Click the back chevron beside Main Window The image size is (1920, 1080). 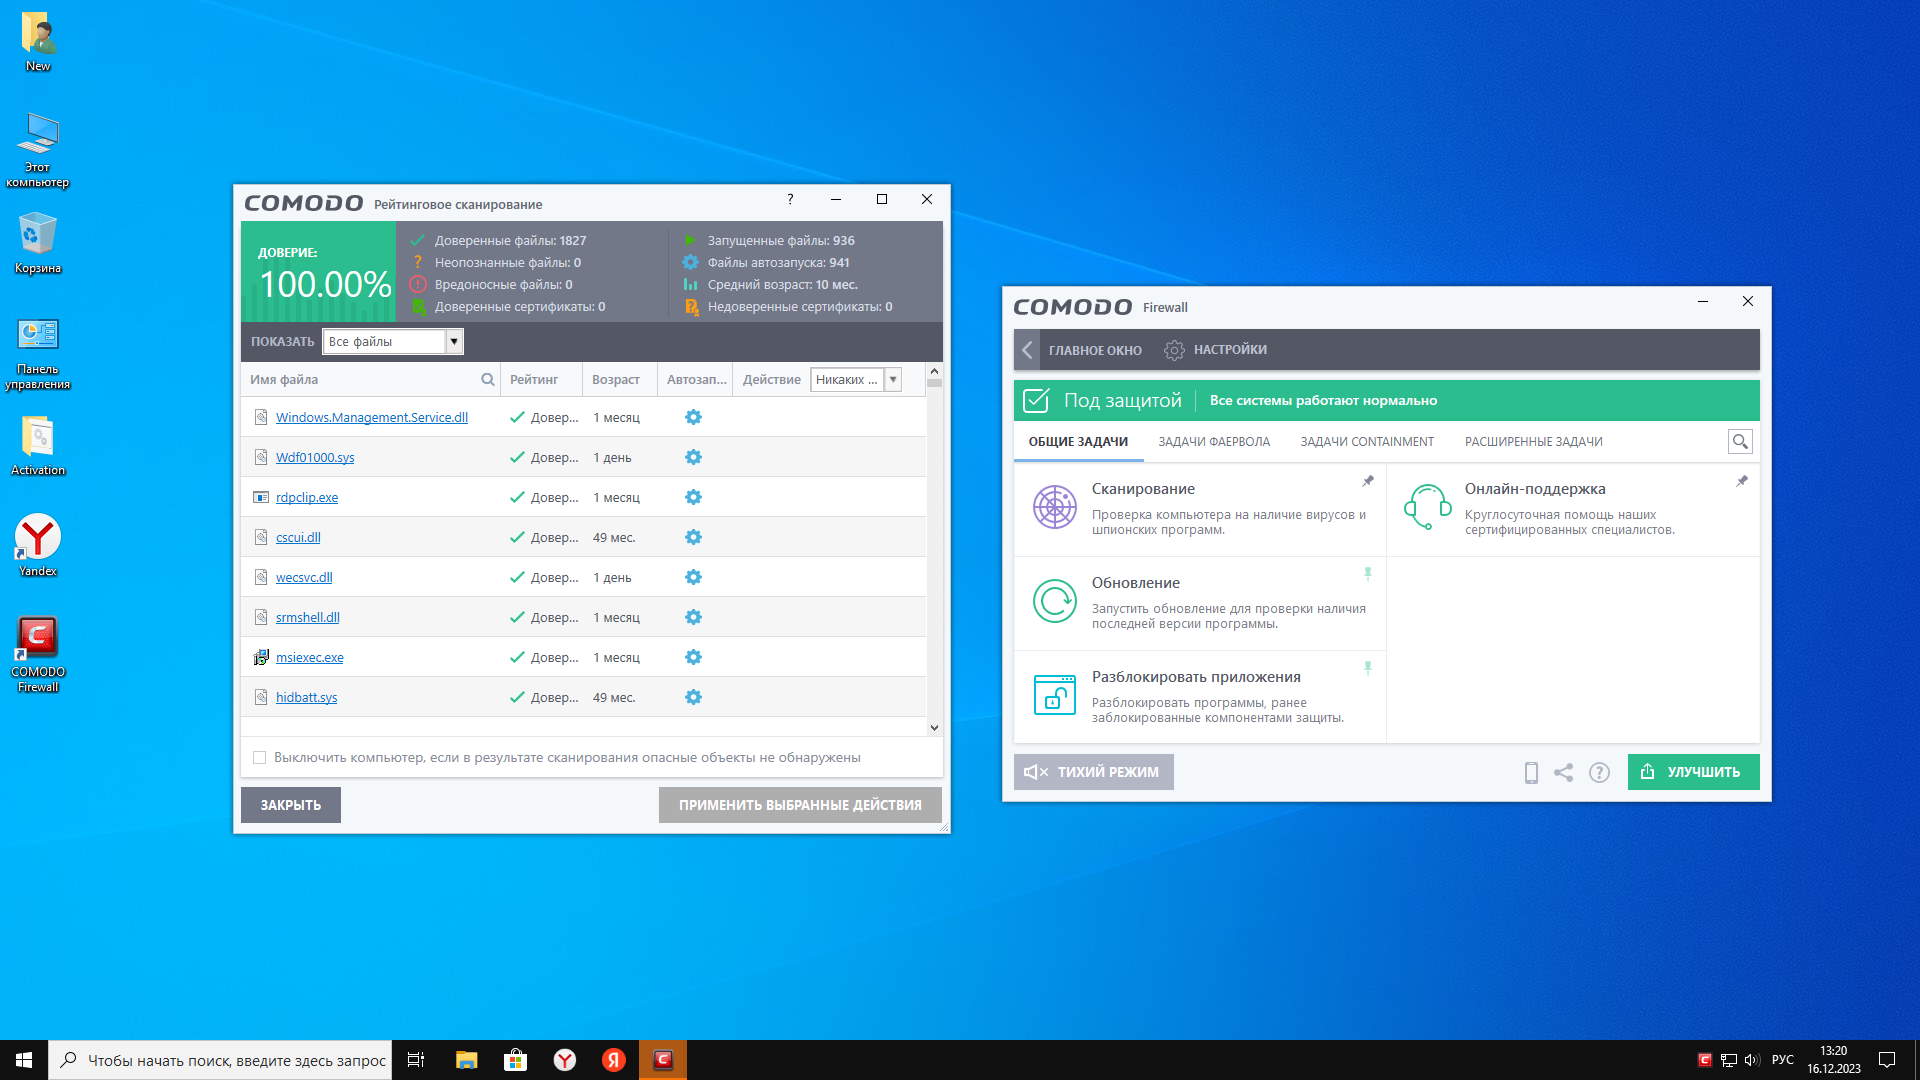[x=1027, y=350]
